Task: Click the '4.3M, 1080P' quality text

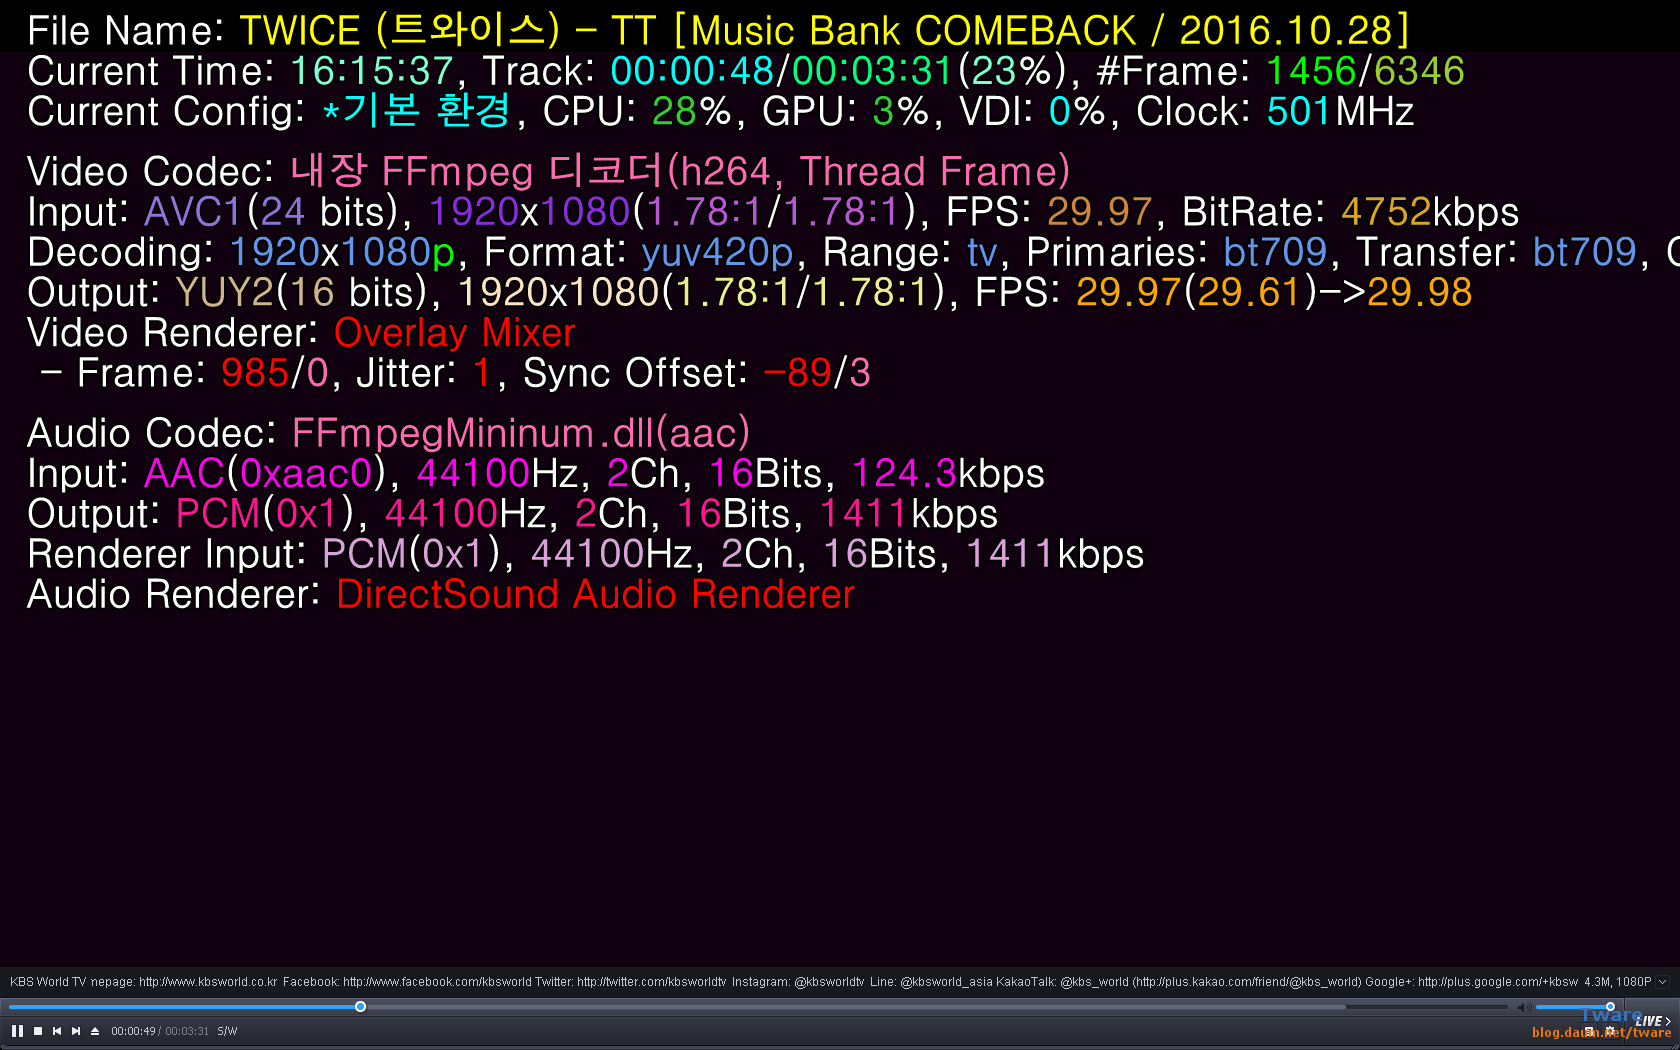Action: click(x=1617, y=982)
